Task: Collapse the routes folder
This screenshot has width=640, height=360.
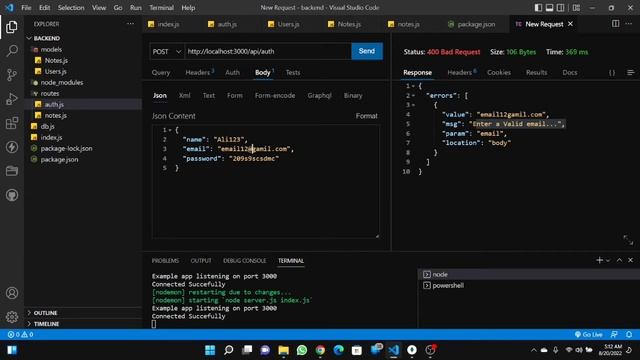Action: [x=83, y=93]
